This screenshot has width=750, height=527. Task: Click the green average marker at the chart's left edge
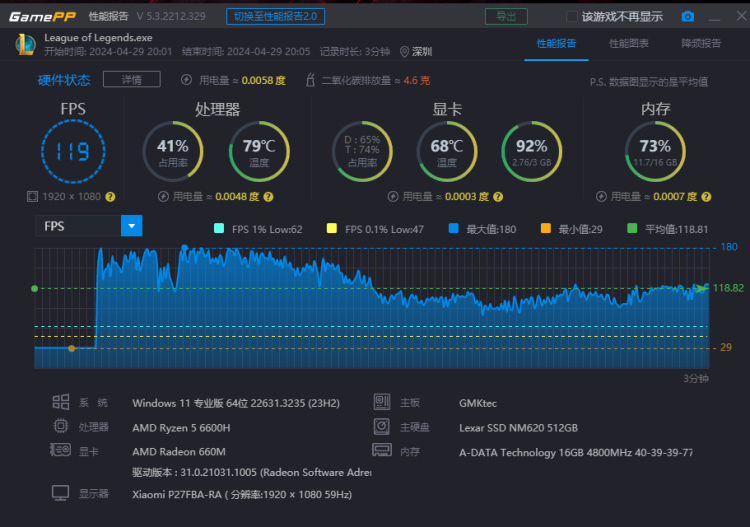click(x=34, y=288)
